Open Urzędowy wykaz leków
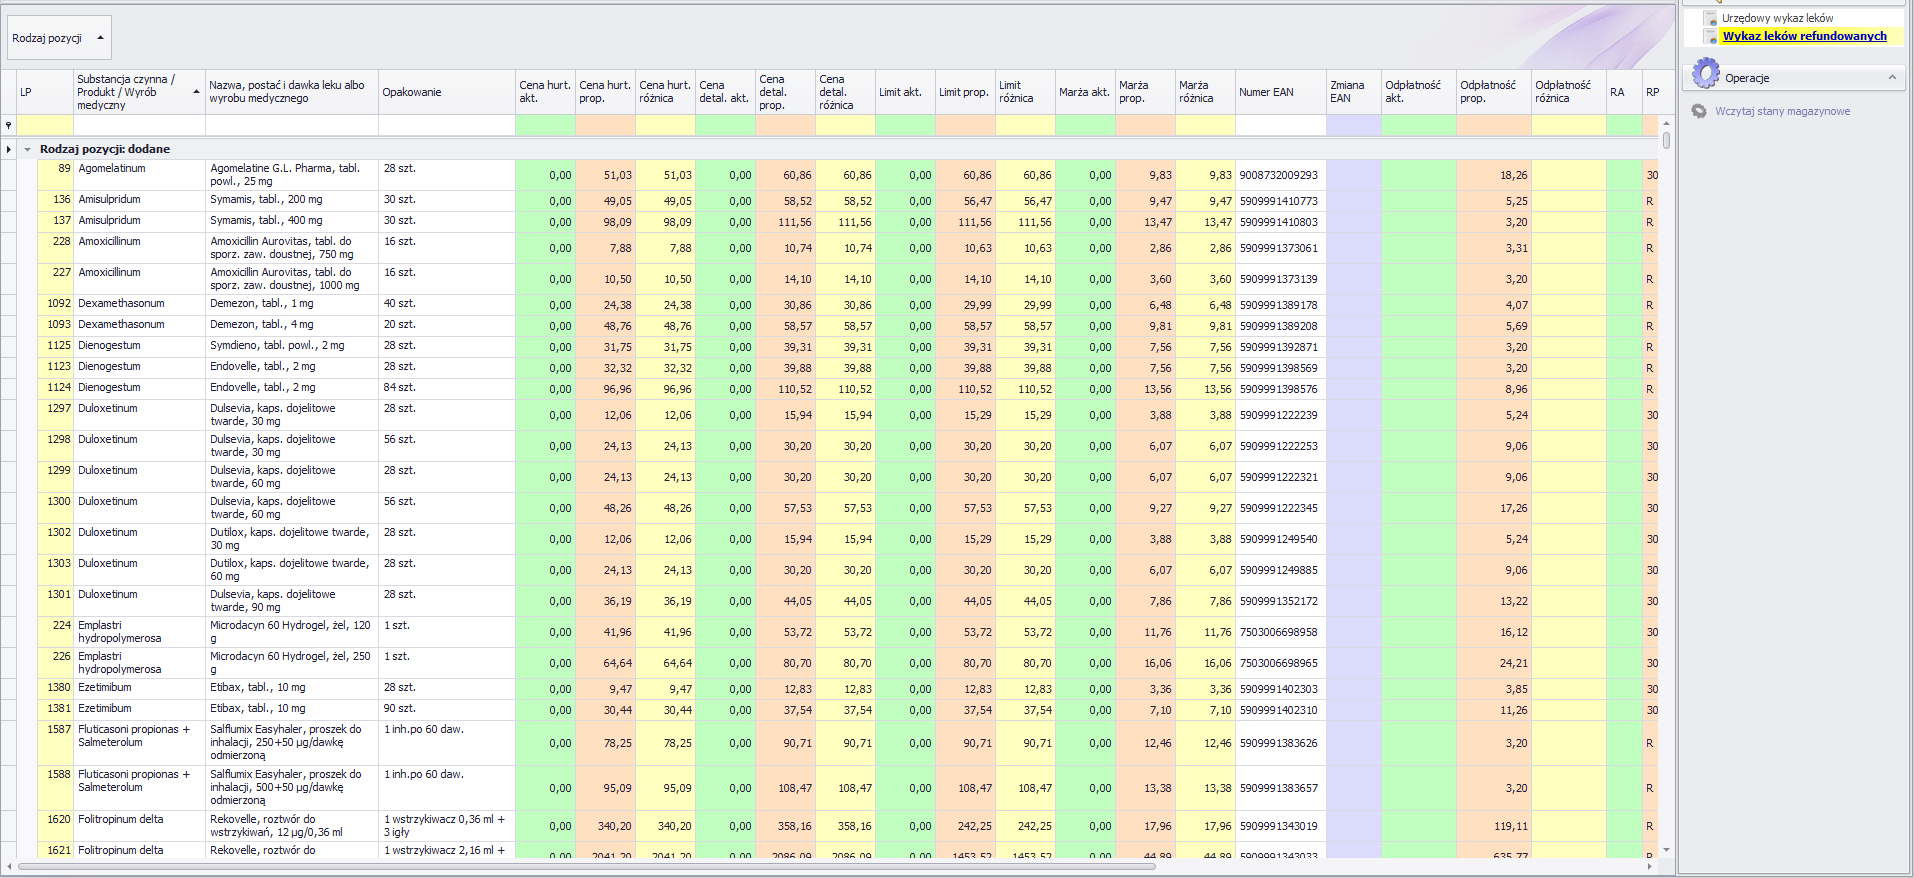The height and width of the screenshot is (878, 1914). click(x=1777, y=18)
